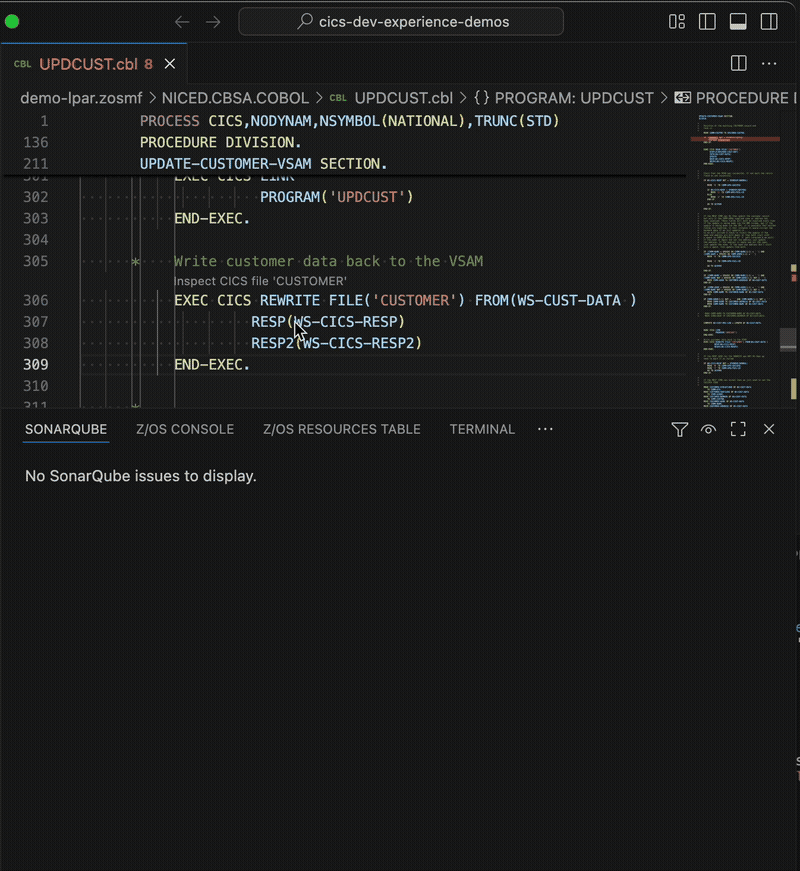This screenshot has width=800, height=871.
Task: Open the Customize Layout icon
Action: point(677,22)
